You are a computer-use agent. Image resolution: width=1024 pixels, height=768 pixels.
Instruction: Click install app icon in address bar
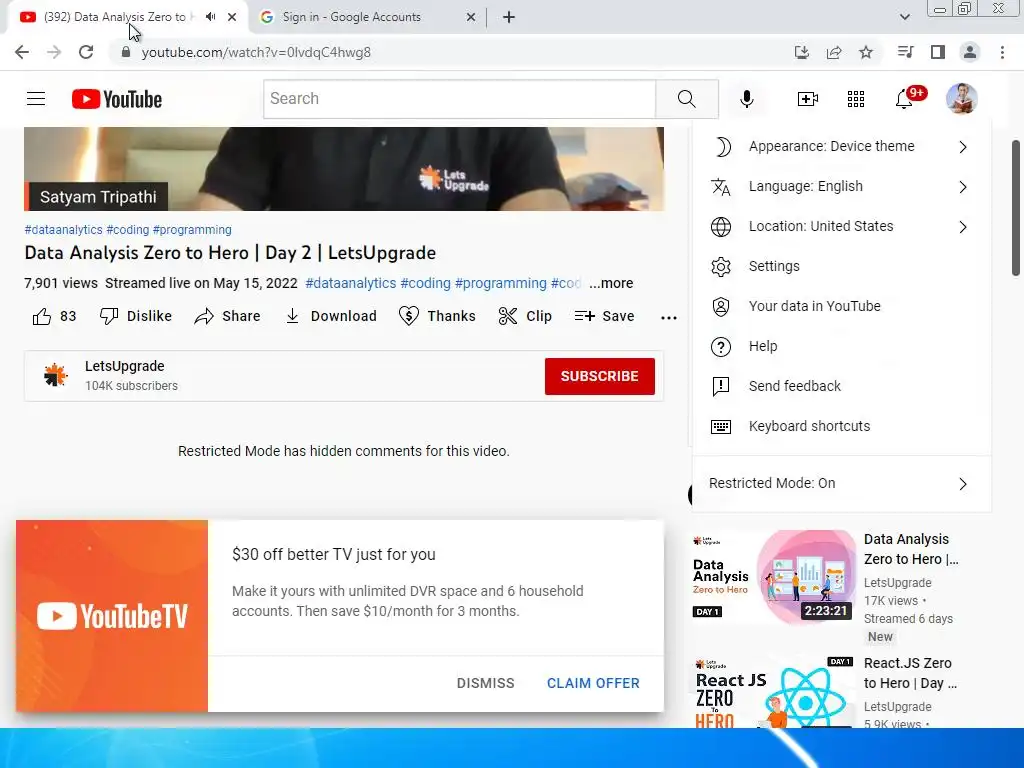[802, 52]
